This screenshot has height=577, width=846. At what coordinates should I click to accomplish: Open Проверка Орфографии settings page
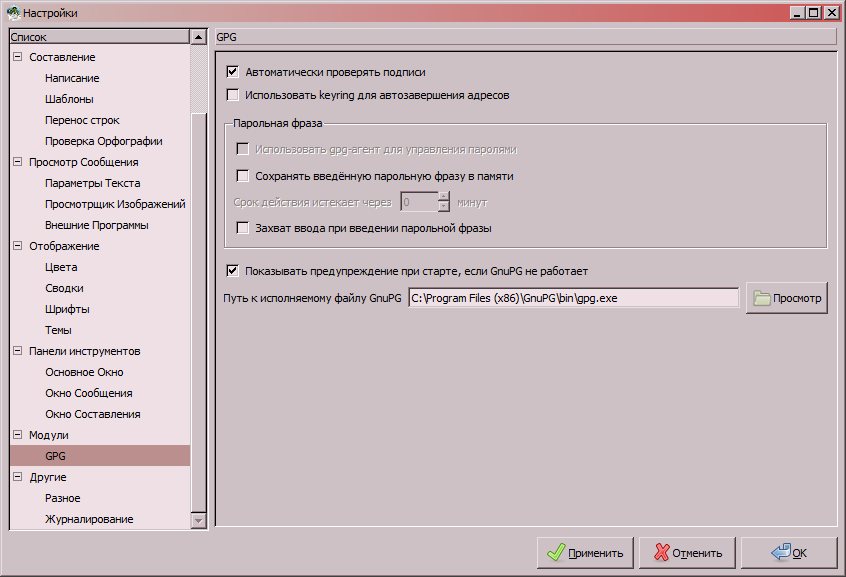click(x=103, y=141)
